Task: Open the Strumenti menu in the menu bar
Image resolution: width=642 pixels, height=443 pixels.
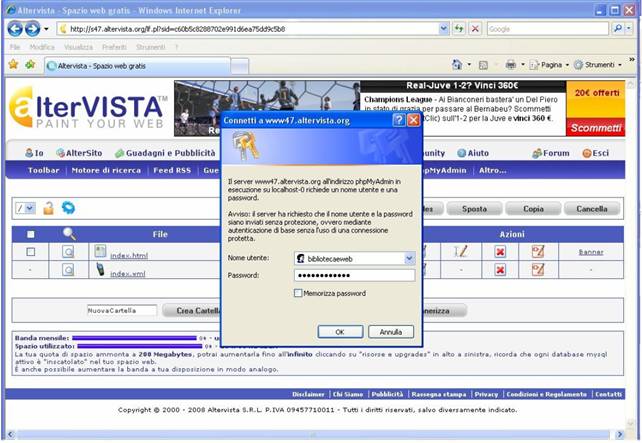Action: [150, 47]
